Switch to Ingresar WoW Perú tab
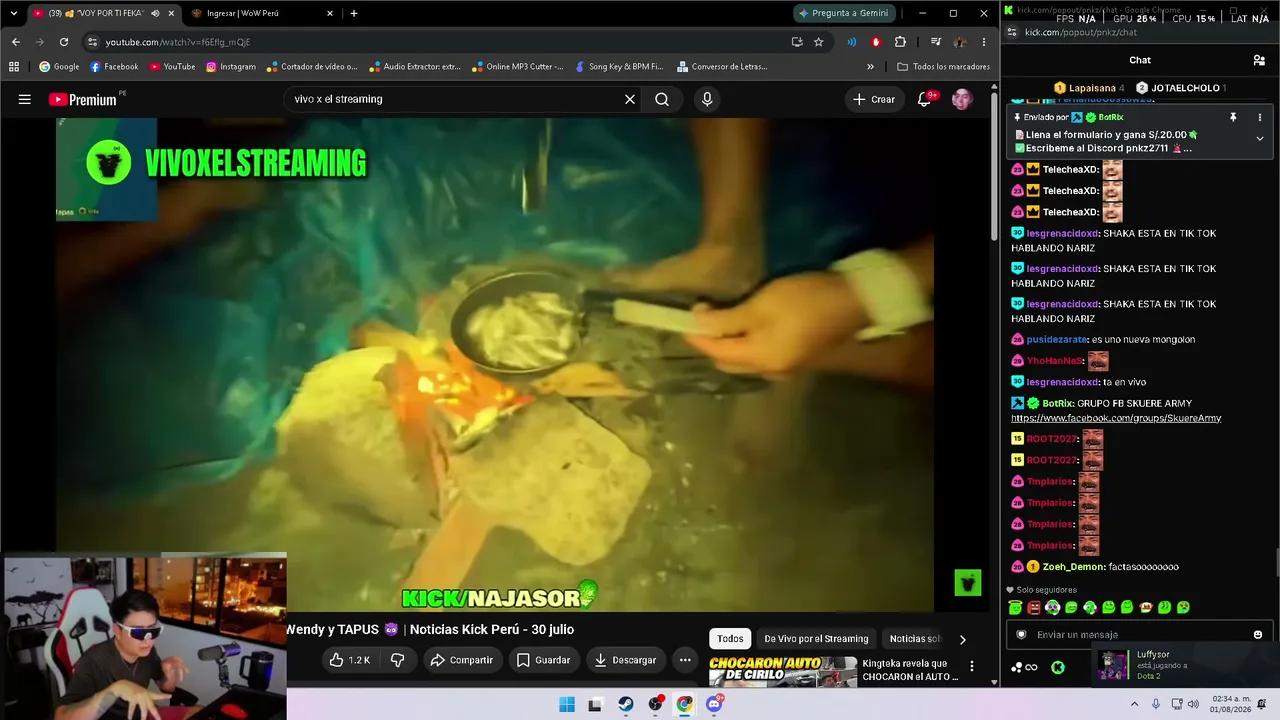This screenshot has height=720, width=1280. click(x=260, y=13)
